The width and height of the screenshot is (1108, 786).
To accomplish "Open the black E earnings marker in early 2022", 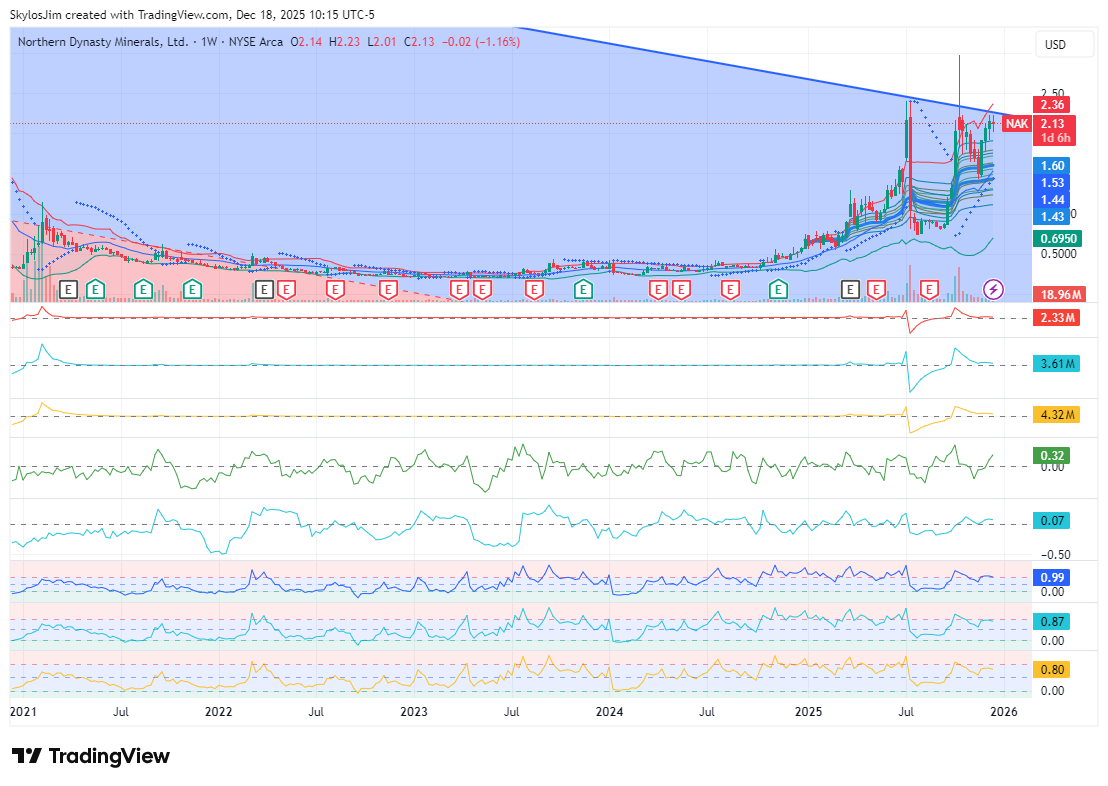I will (264, 289).
